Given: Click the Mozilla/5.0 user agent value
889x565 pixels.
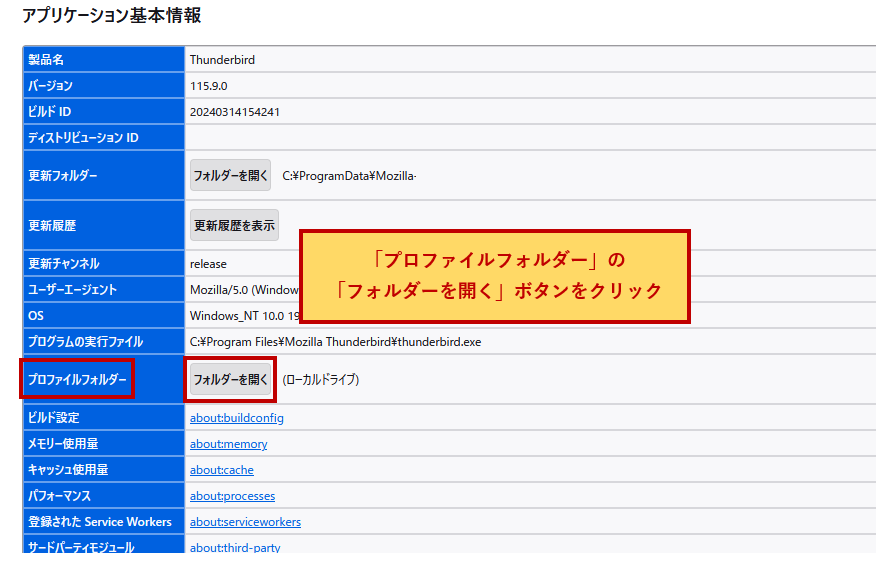Looking at the screenshot, I should [244, 290].
